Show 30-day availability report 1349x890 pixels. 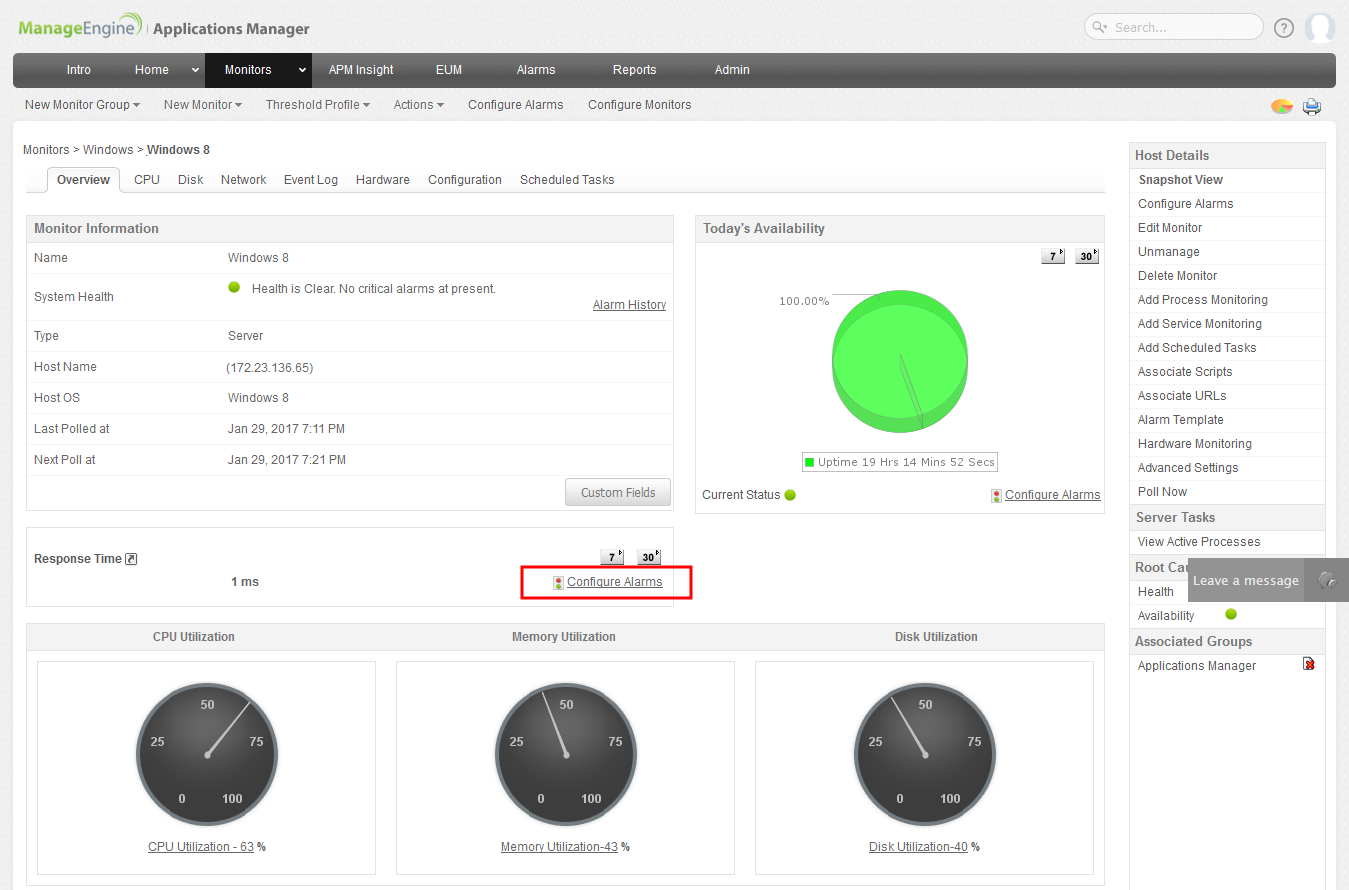tap(1087, 256)
